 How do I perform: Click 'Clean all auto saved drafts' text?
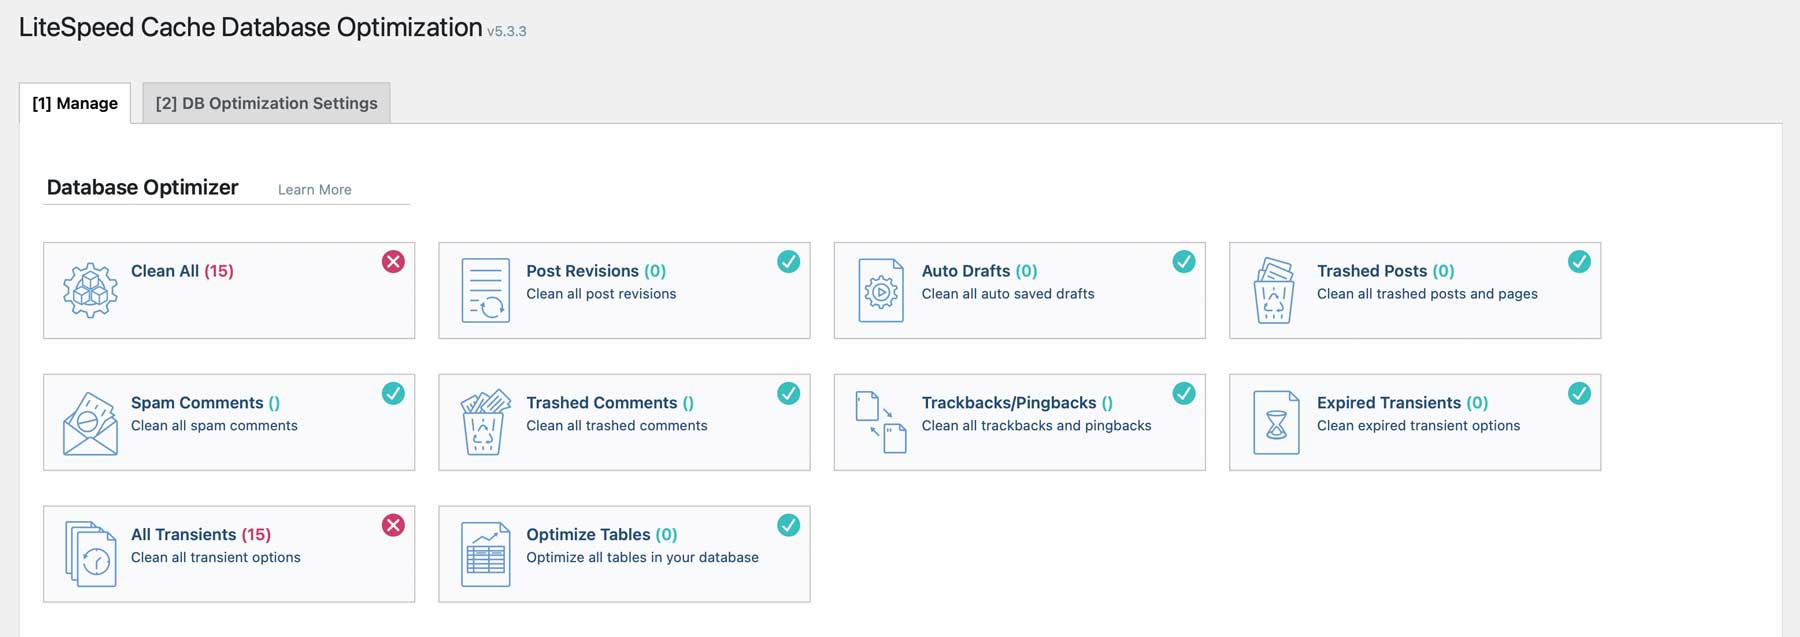pyautogui.click(x=1008, y=294)
